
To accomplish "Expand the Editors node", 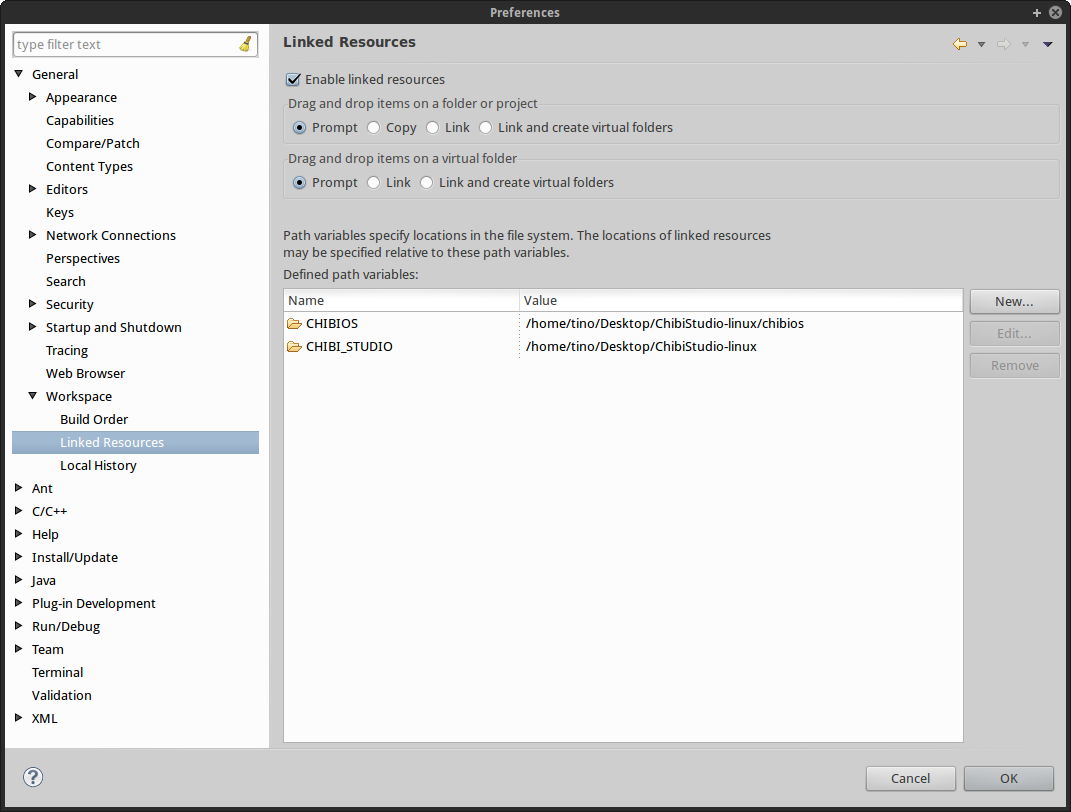I will point(32,188).
